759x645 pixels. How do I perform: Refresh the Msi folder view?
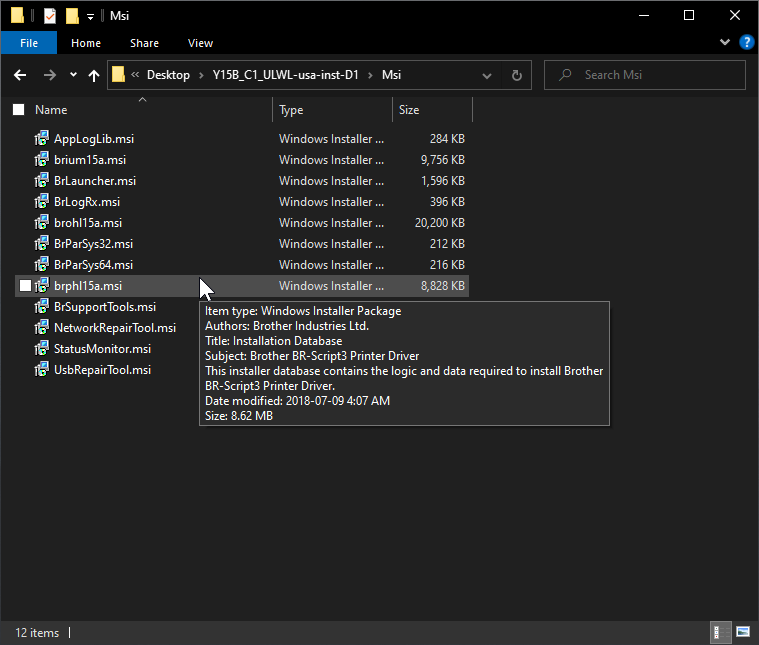pyautogui.click(x=516, y=75)
